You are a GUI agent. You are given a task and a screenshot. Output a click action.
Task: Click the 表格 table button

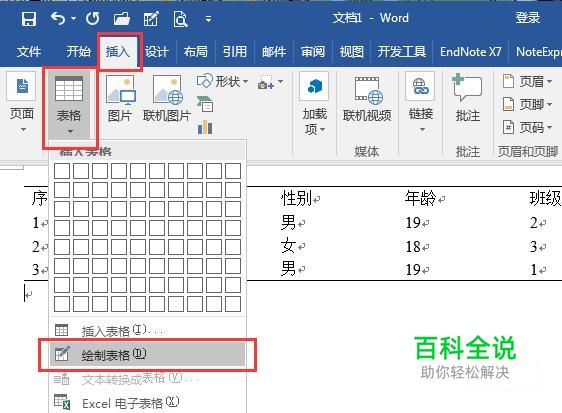(69, 105)
